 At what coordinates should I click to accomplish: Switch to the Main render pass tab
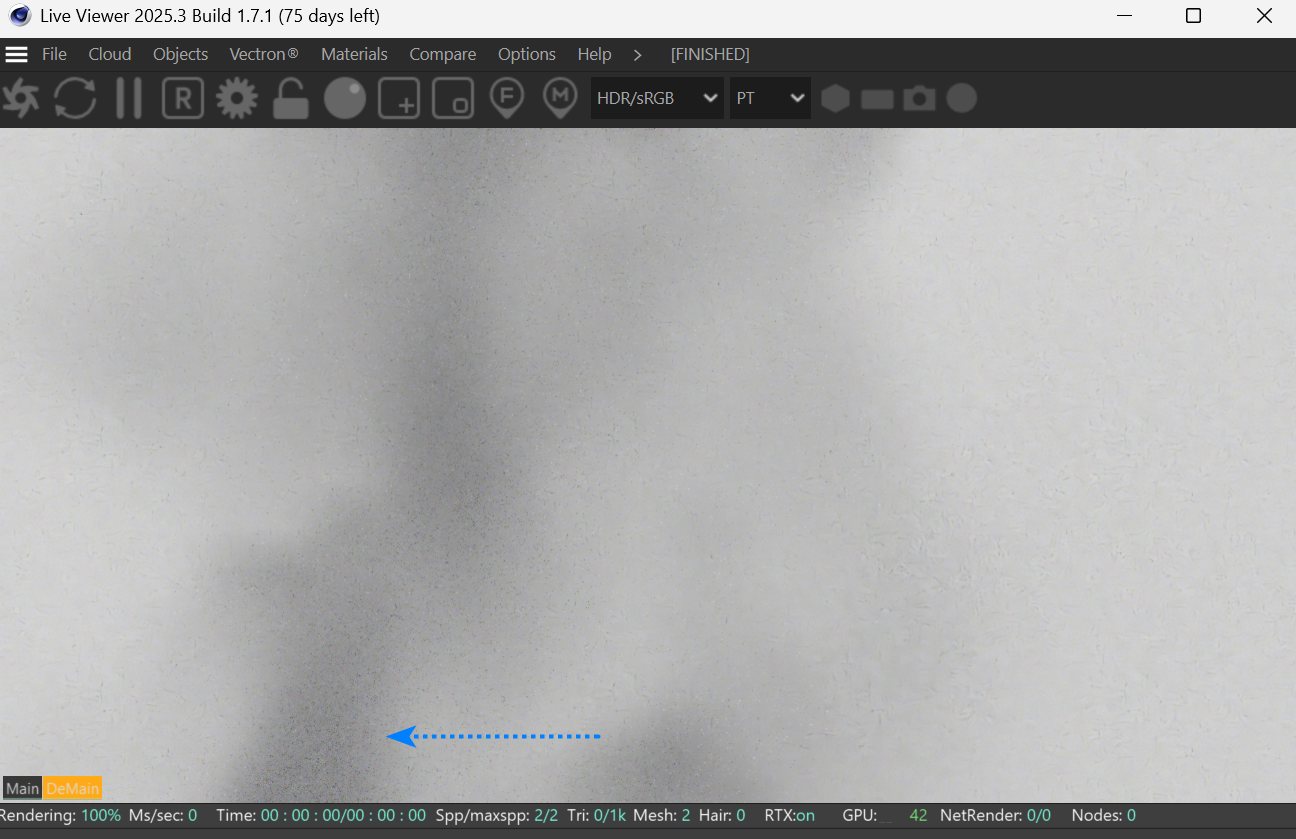(22, 788)
